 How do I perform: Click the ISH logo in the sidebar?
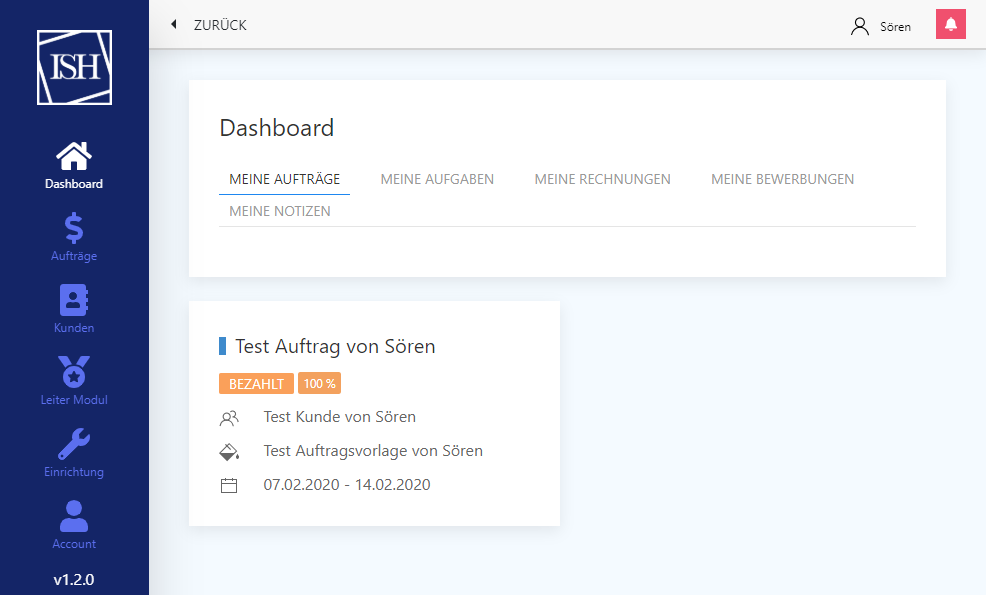(x=74, y=67)
